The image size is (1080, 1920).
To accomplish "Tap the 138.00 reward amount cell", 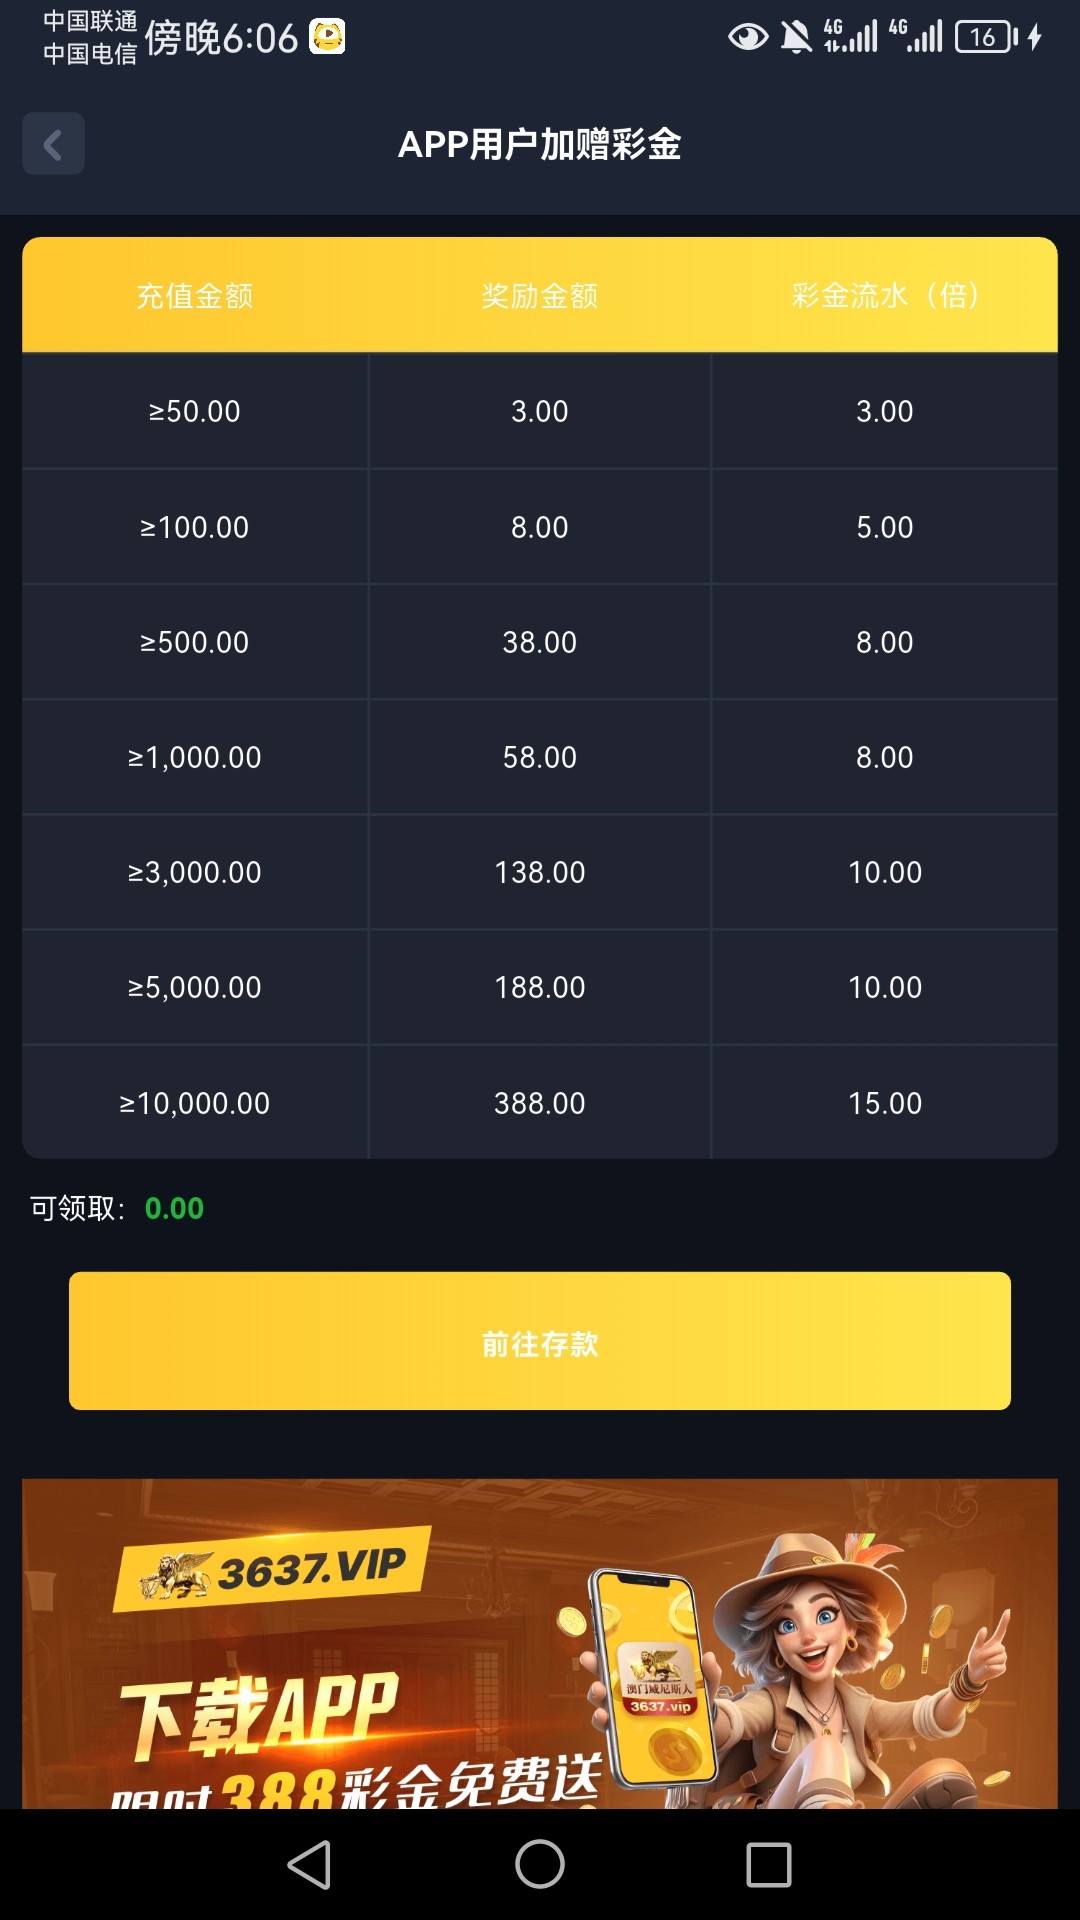I will (540, 872).
